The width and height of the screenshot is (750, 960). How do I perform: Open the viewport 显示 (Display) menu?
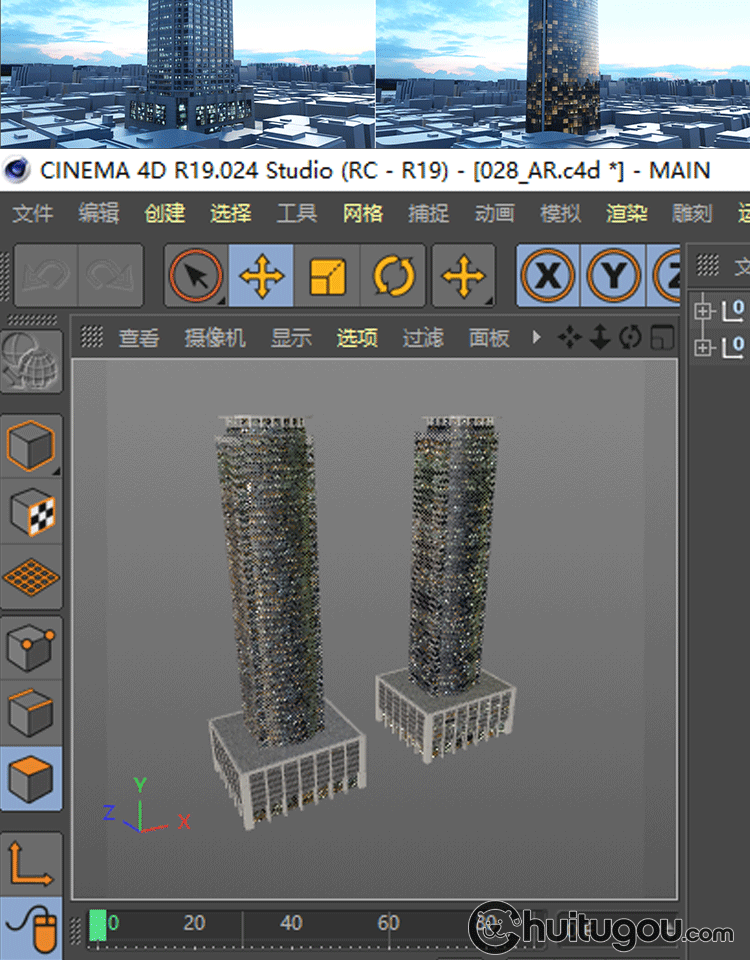coord(291,338)
